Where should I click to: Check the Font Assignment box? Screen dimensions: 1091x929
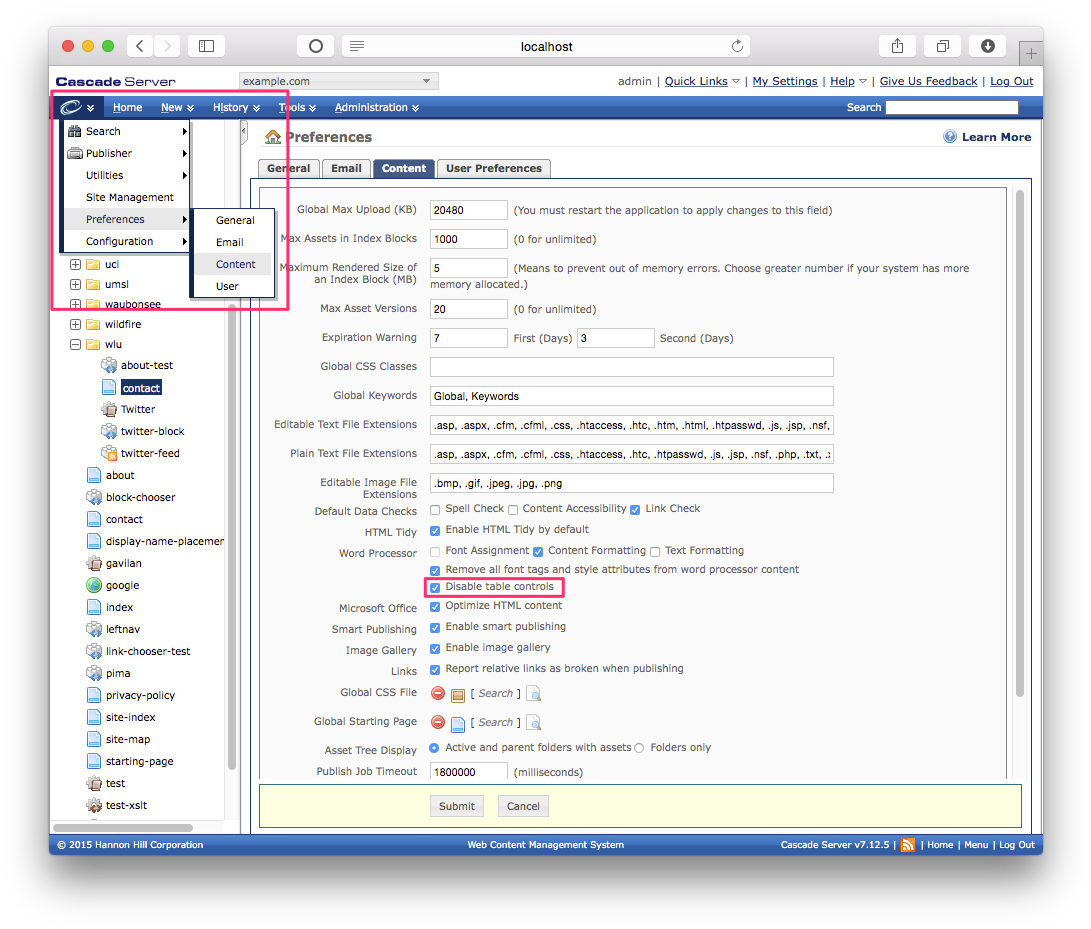coord(435,551)
